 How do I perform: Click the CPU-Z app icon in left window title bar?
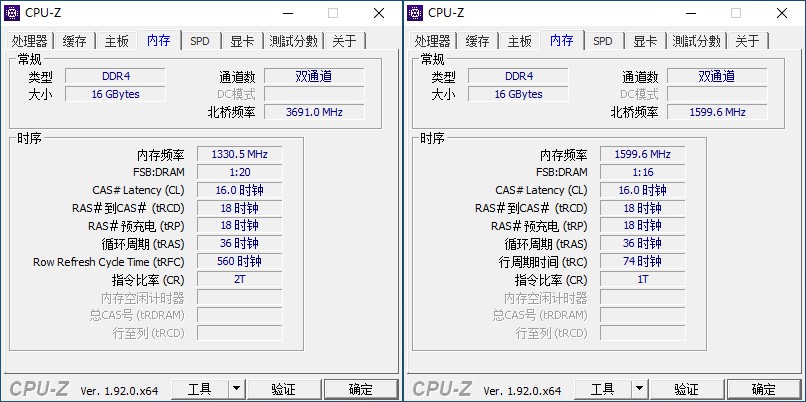point(12,13)
